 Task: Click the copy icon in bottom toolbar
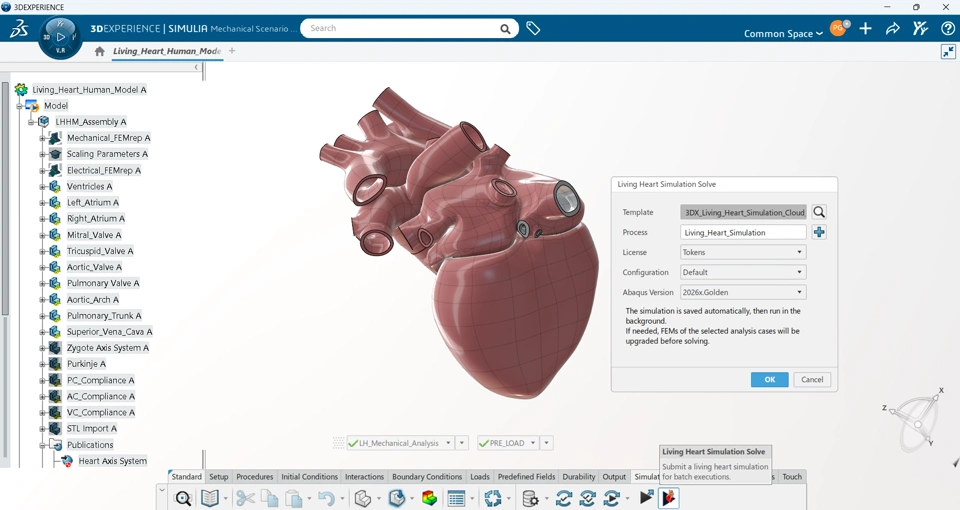coord(269,498)
